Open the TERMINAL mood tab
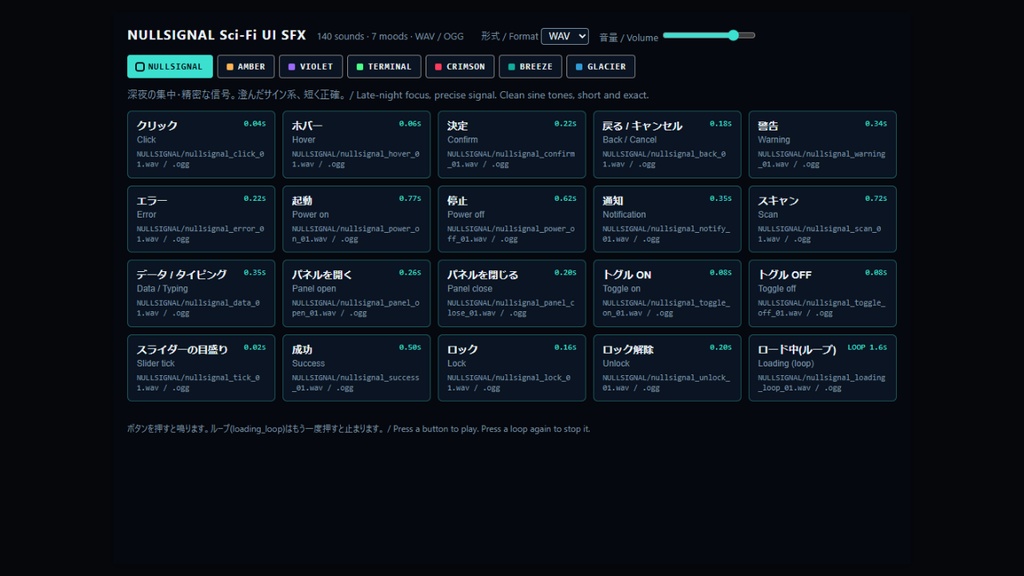The width and height of the screenshot is (1024, 576). [384, 67]
